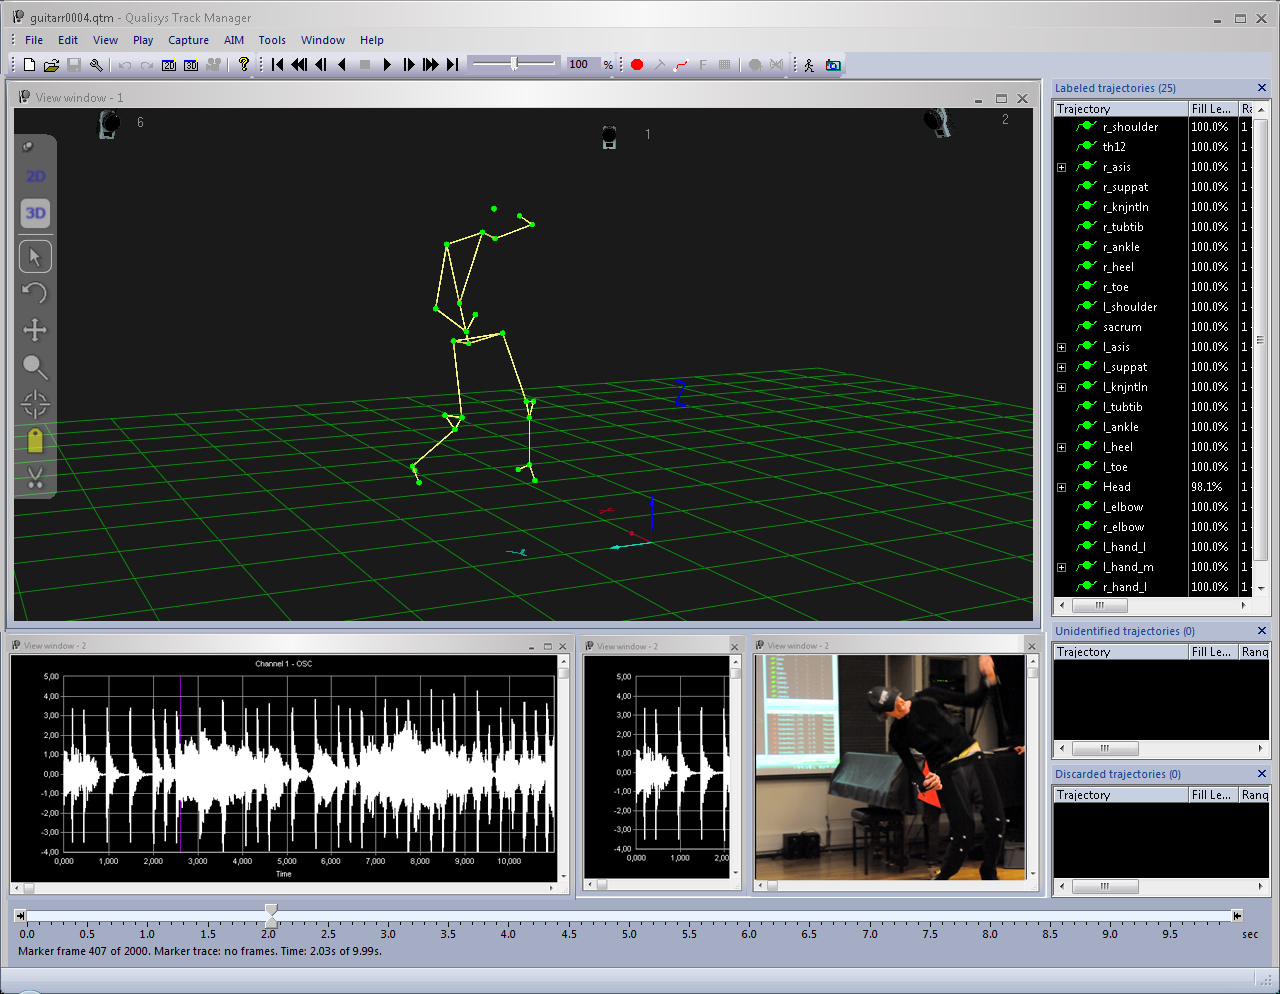Switch the view window to 2D mode
This screenshot has width=1280, height=994.
tap(35, 177)
